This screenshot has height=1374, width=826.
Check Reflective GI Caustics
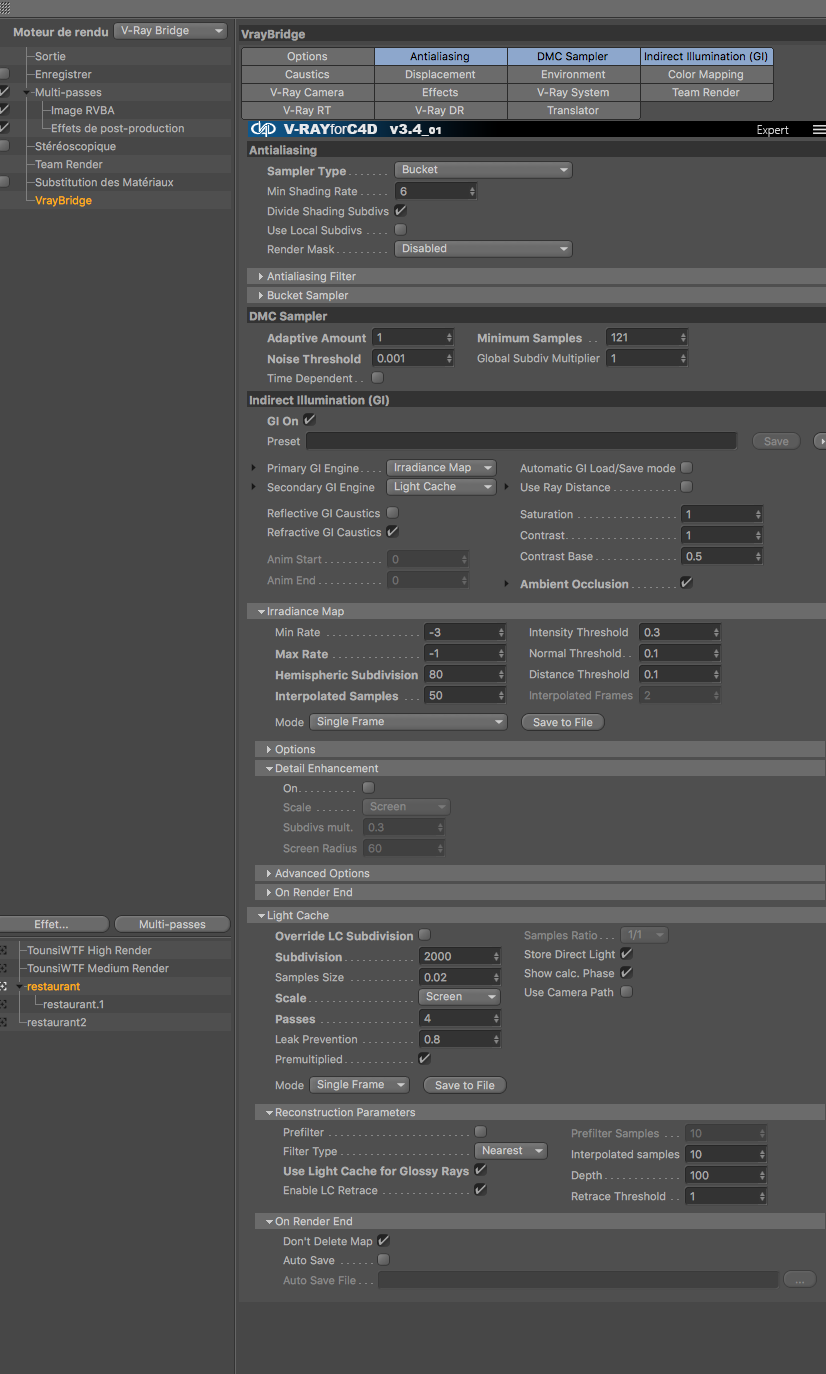[x=392, y=513]
